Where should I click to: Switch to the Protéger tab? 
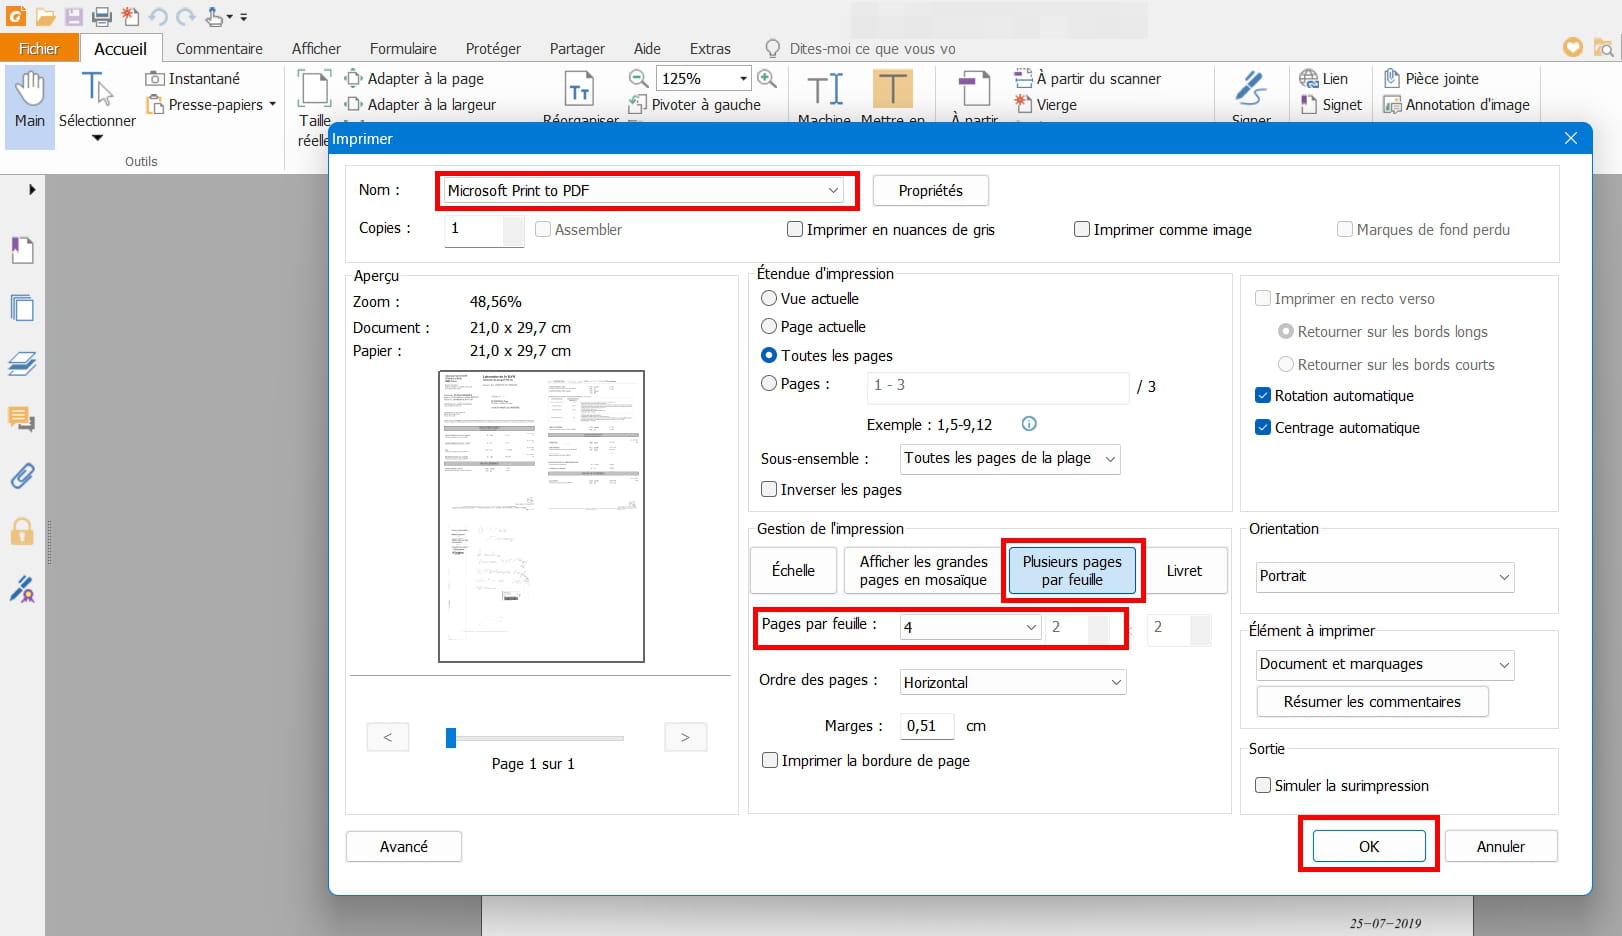coord(493,48)
